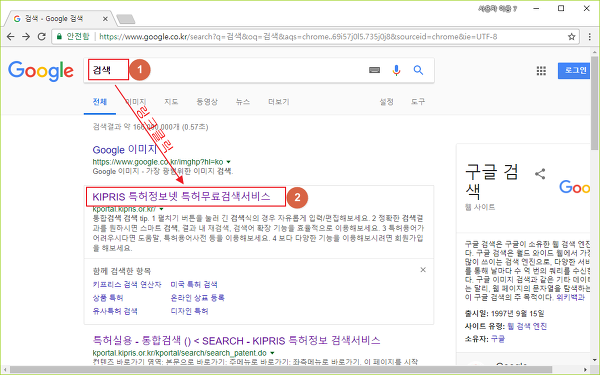Start voice search with the microphone icon

(x=396, y=70)
